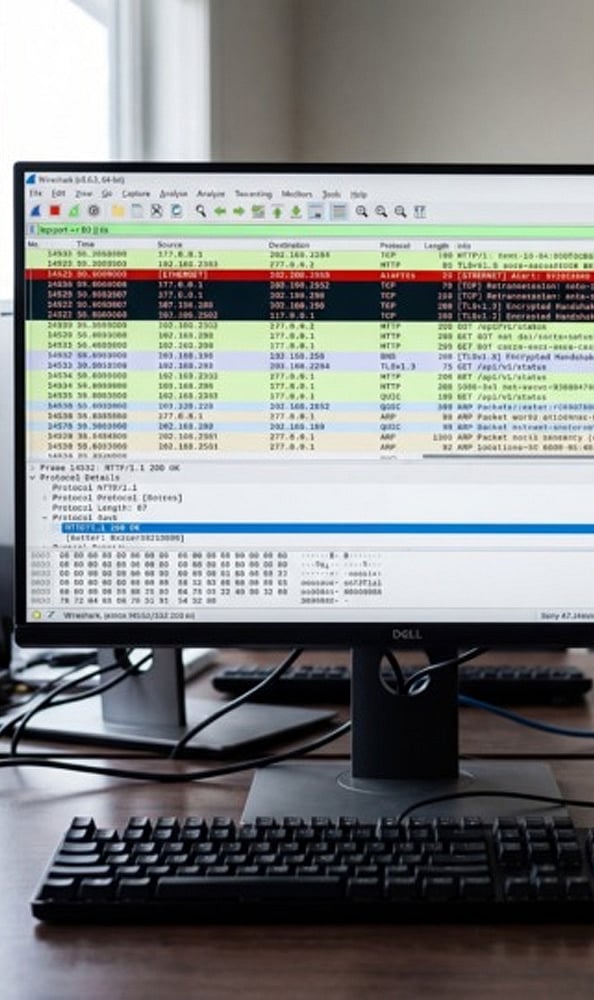
Task: Sort by the Info column header
Action: coord(464,245)
